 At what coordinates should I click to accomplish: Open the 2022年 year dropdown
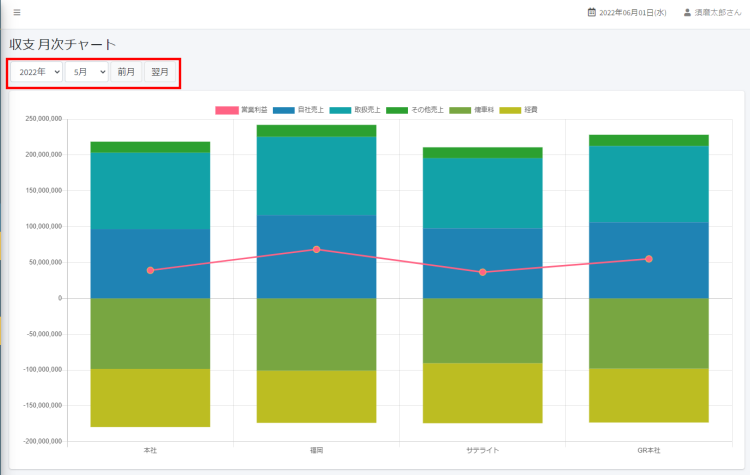(37, 72)
